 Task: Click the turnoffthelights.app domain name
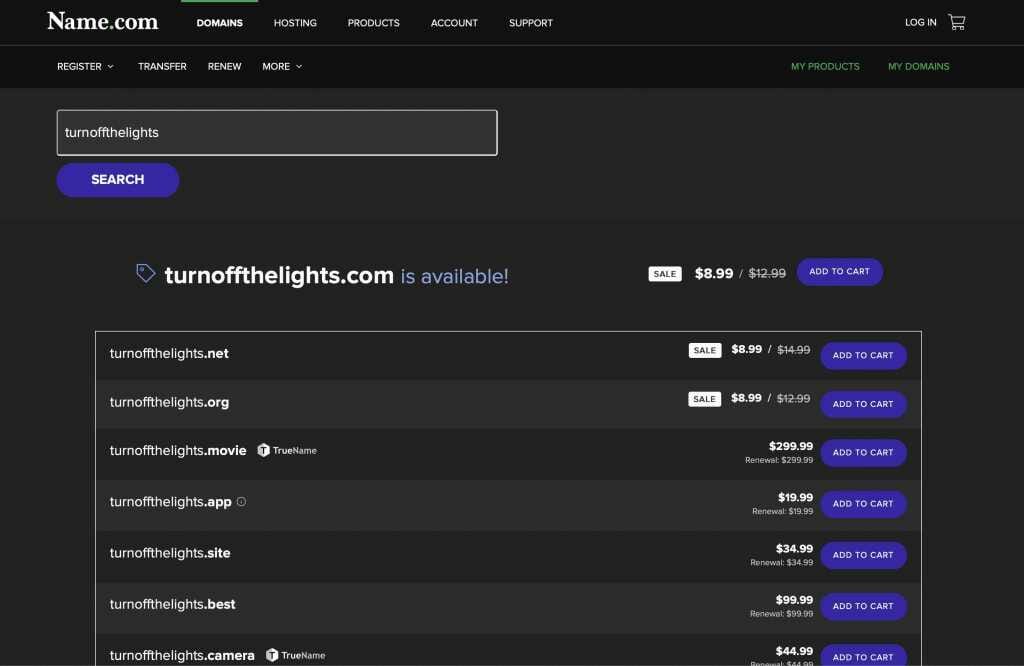click(170, 501)
